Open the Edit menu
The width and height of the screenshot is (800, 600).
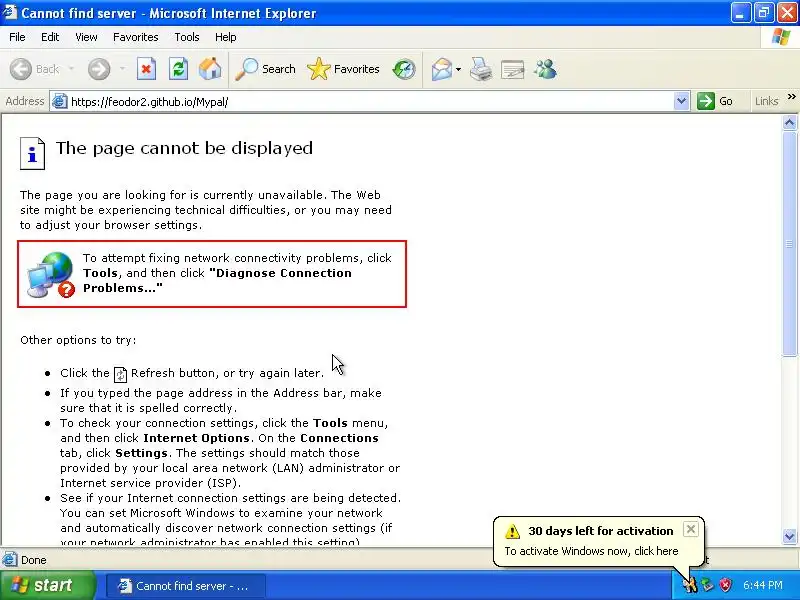pyautogui.click(x=50, y=37)
